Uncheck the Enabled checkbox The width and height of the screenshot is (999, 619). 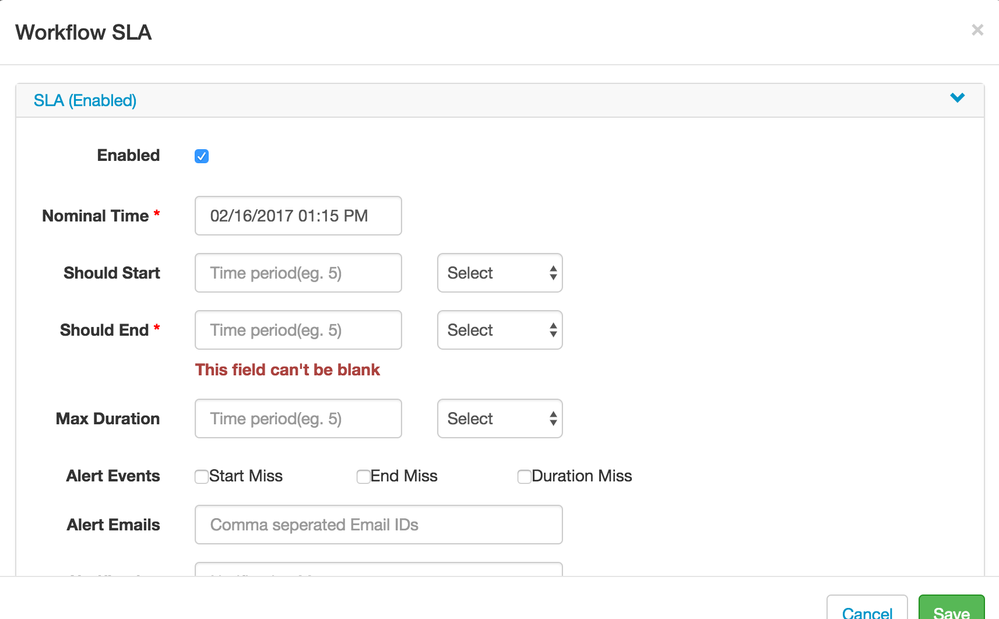[x=202, y=156]
